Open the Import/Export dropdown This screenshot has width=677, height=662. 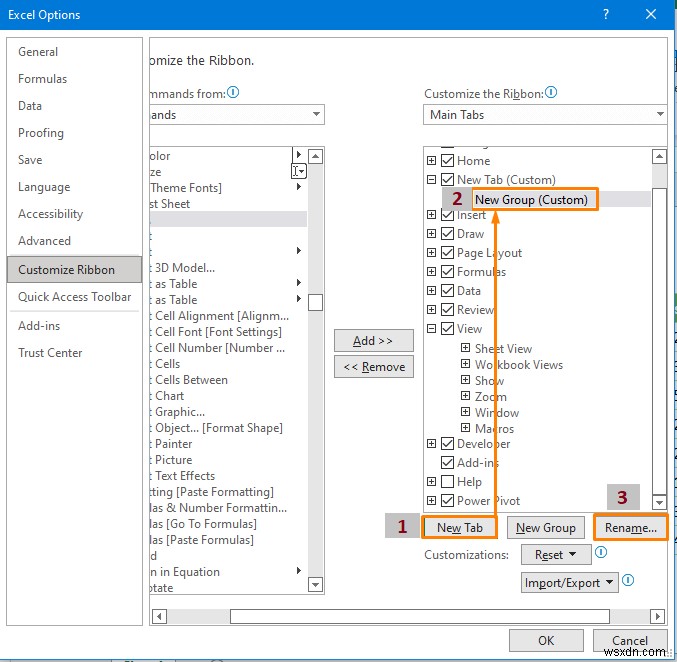pos(569,583)
